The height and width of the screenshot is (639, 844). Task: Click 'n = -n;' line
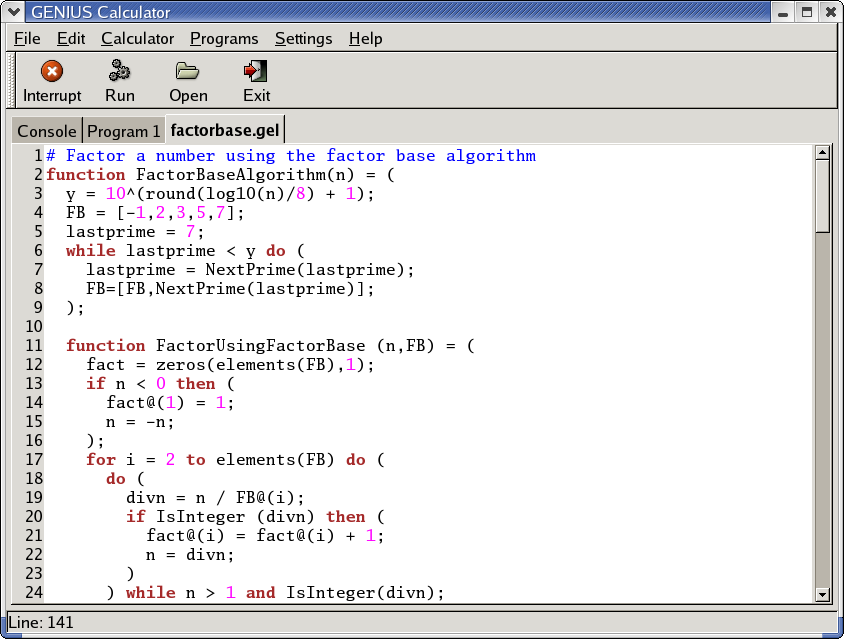coord(140,422)
